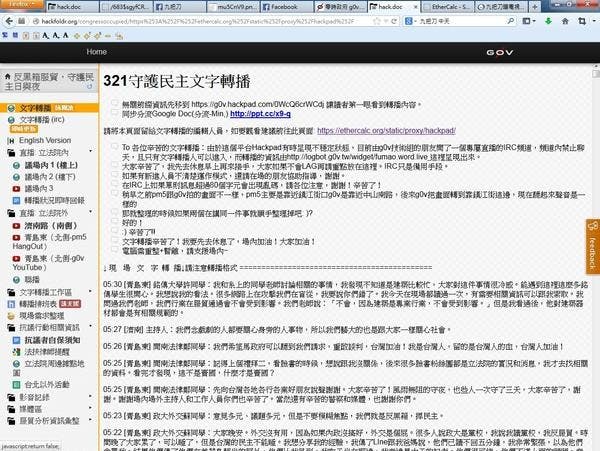
Task: Click Home in the top navigation bar
Action: (97, 50)
